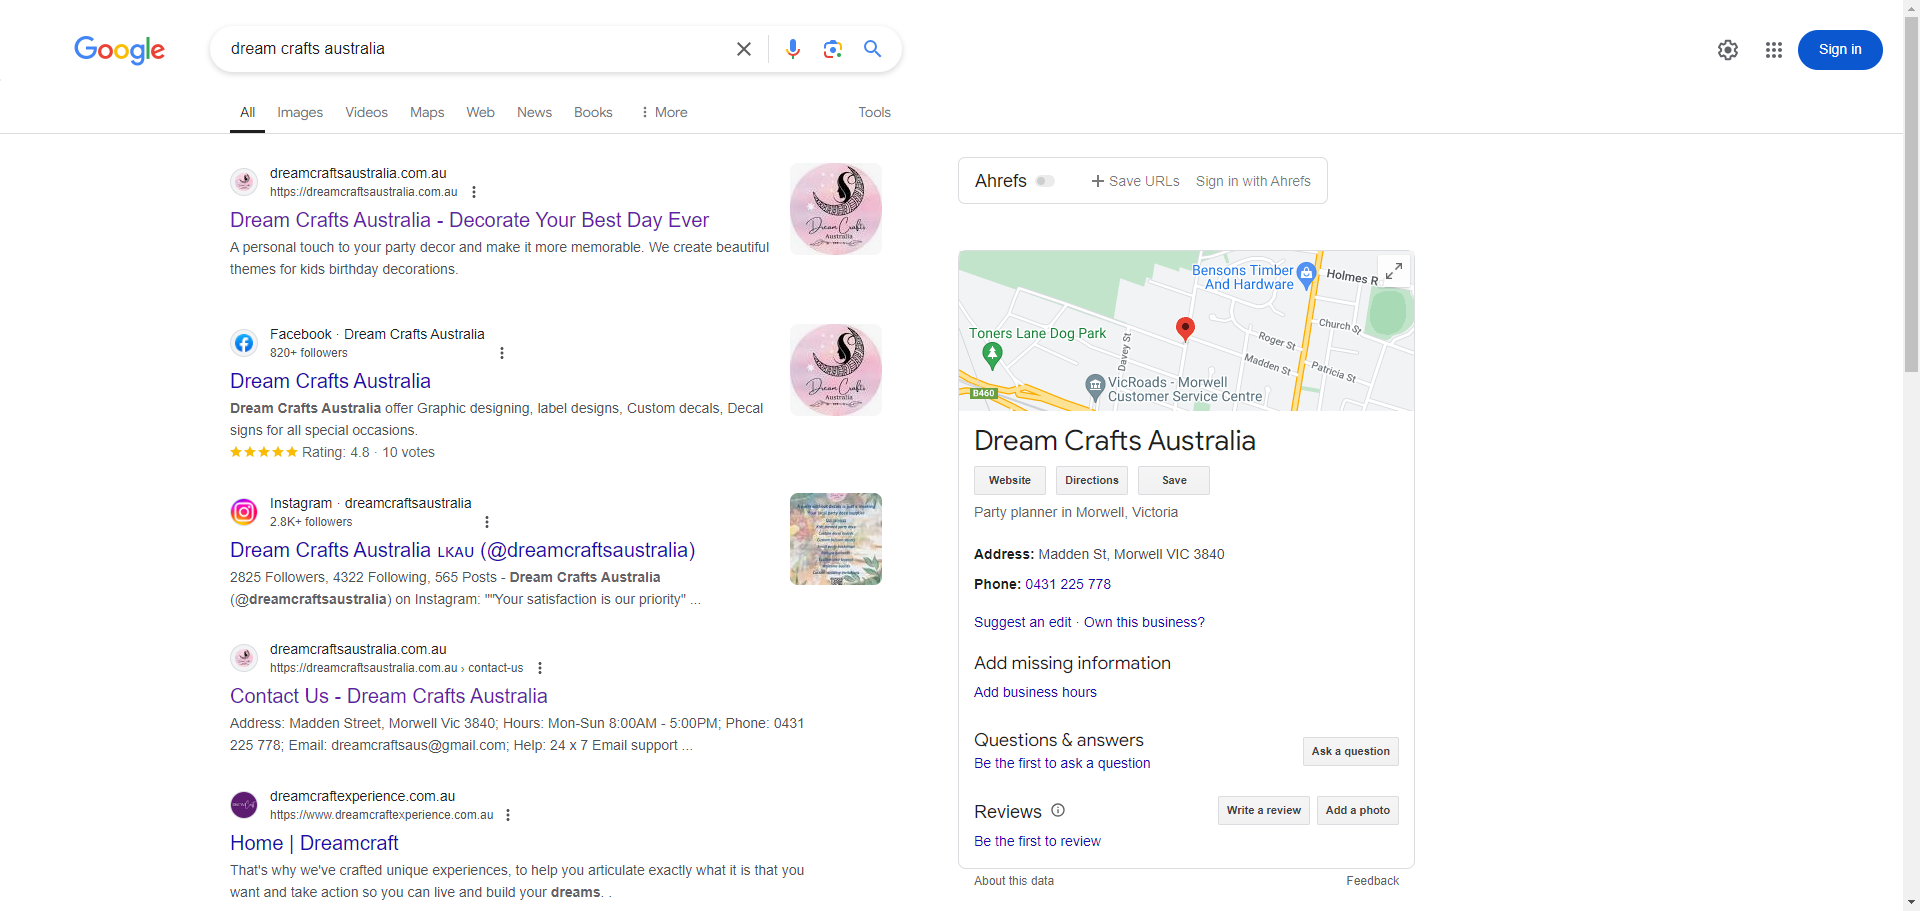The width and height of the screenshot is (1920, 911).
Task: Switch to the Maps tab
Action: [x=427, y=112]
